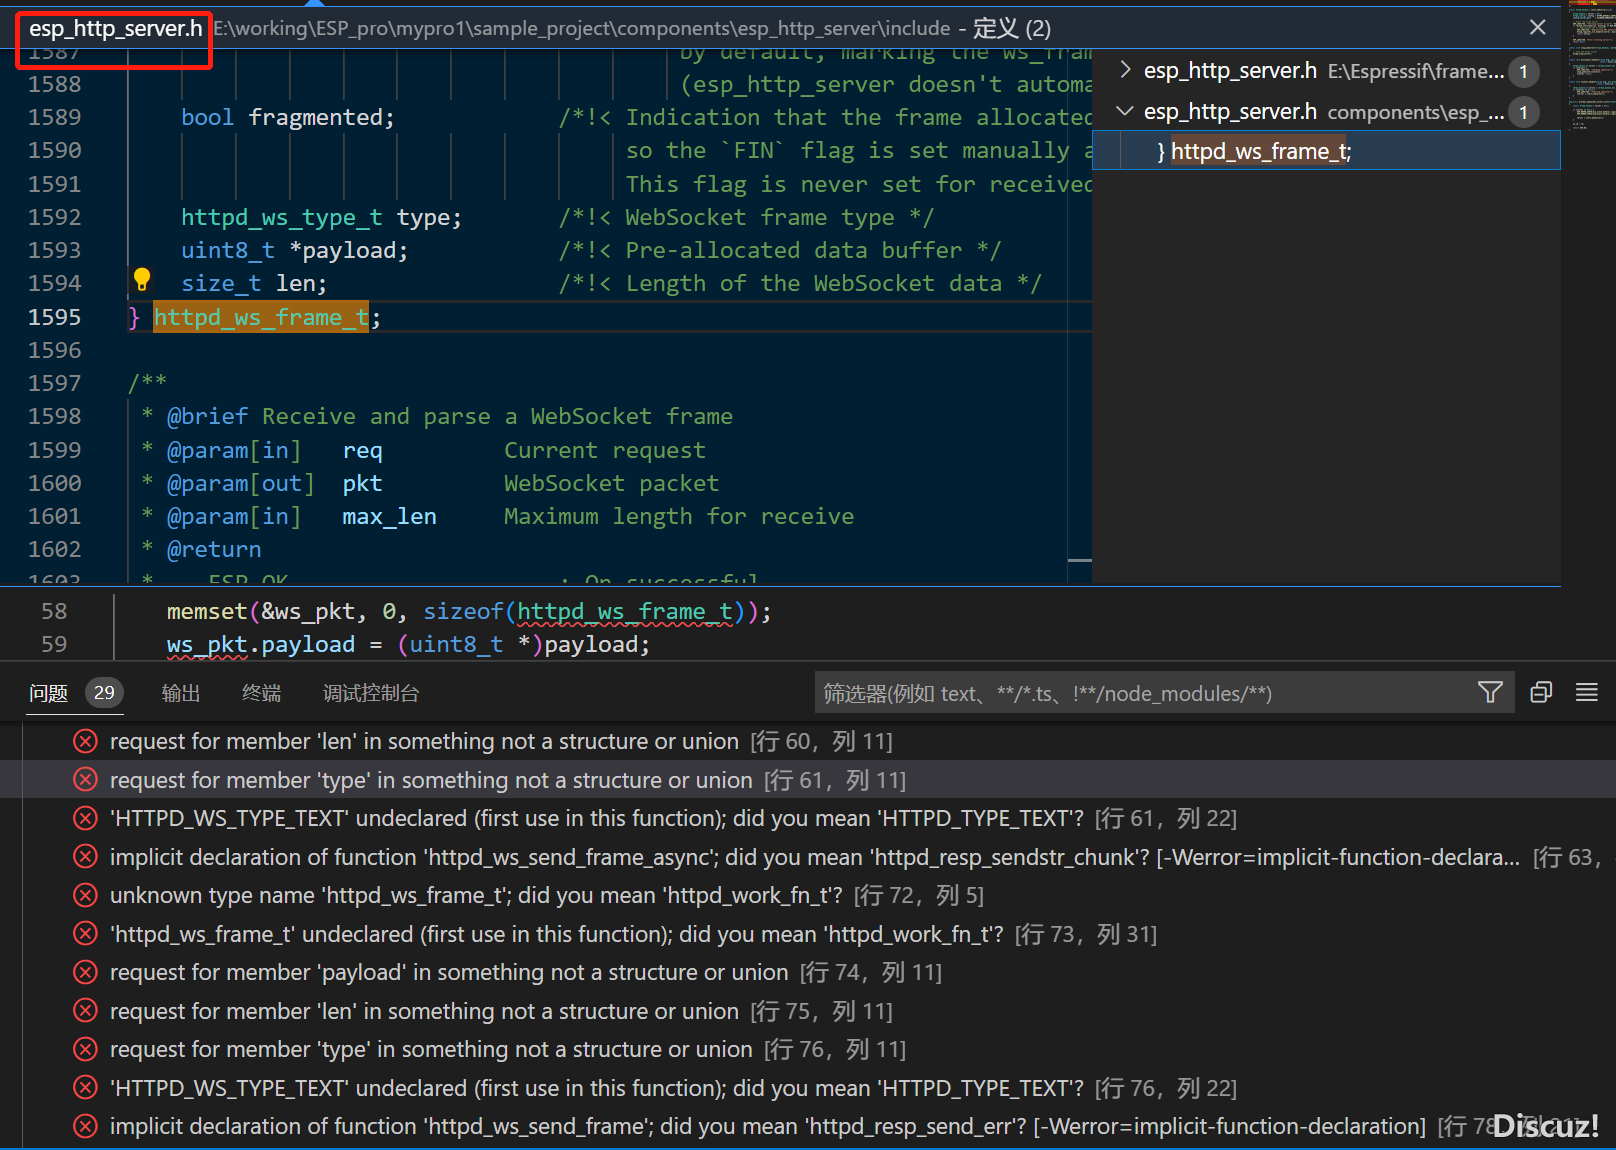1616x1150 pixels.
Task: Click 'size_t len;' on line 1594
Action: [254, 283]
